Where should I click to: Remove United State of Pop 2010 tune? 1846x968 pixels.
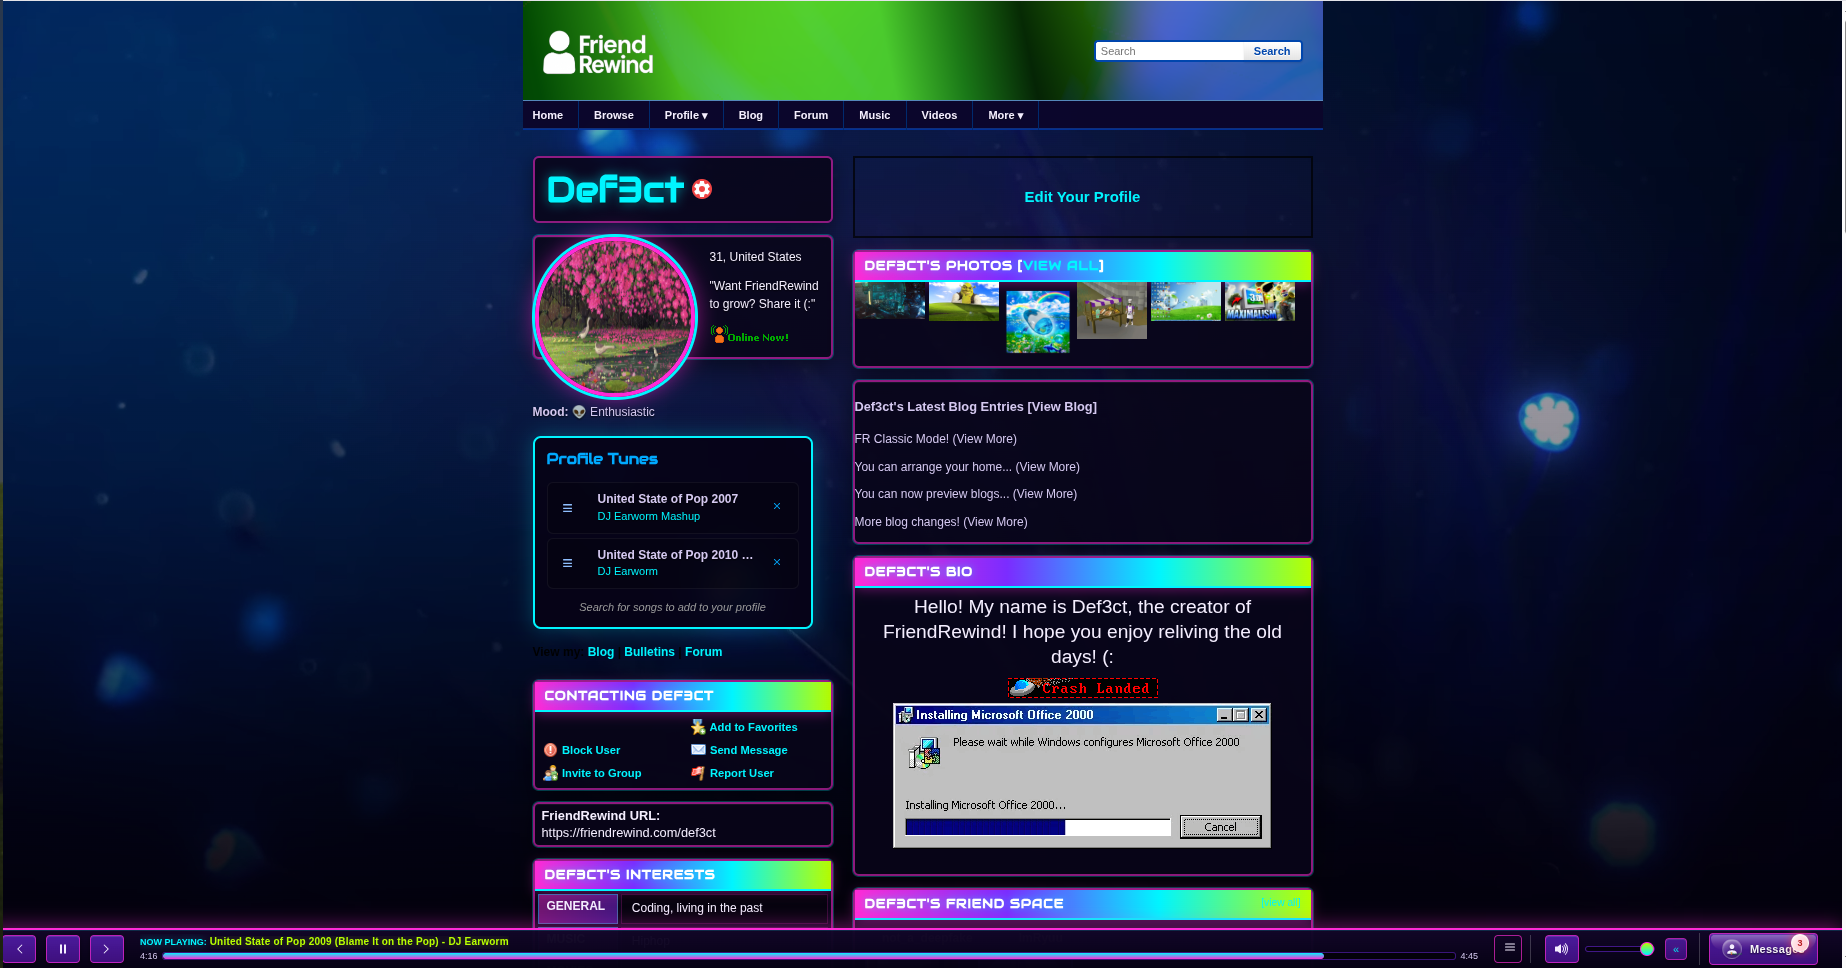point(777,562)
